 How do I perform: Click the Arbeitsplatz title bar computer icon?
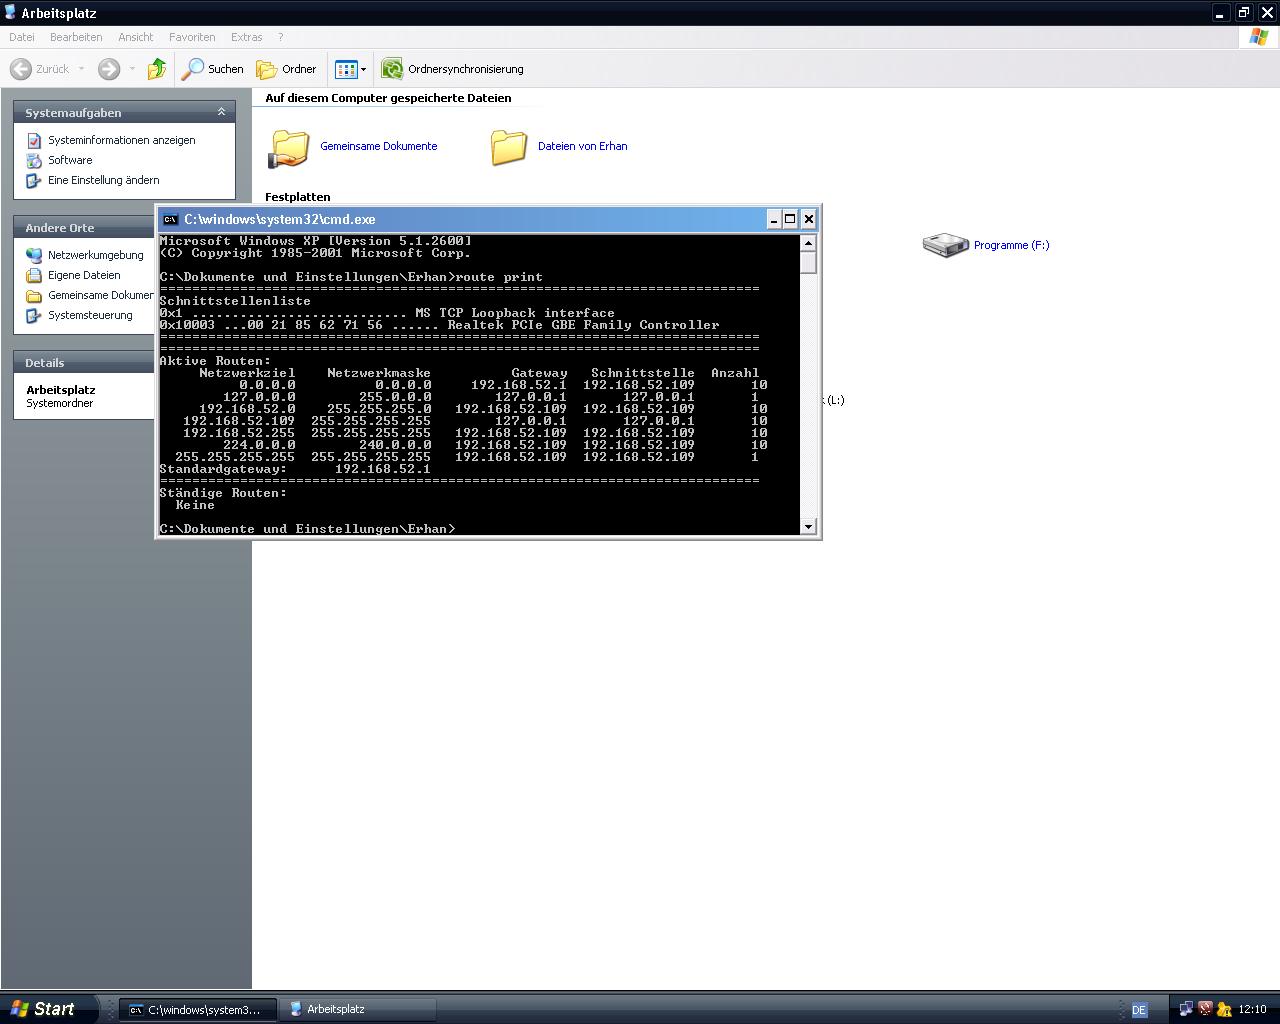(x=10, y=13)
